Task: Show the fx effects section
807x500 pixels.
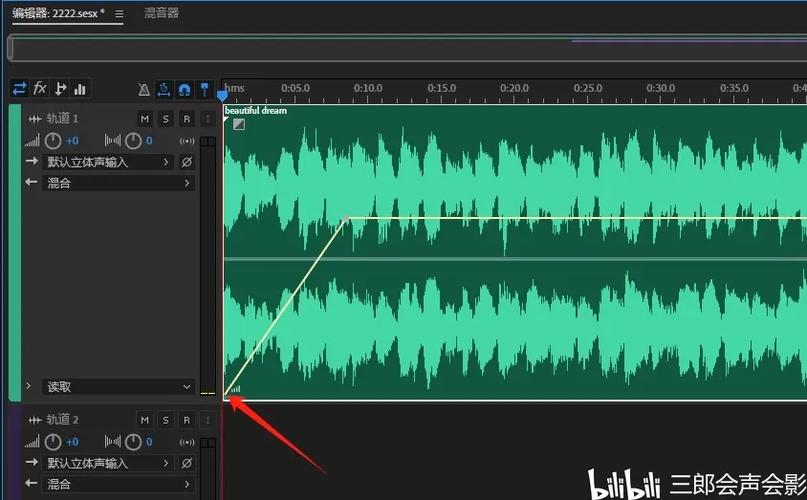Action: [40, 89]
